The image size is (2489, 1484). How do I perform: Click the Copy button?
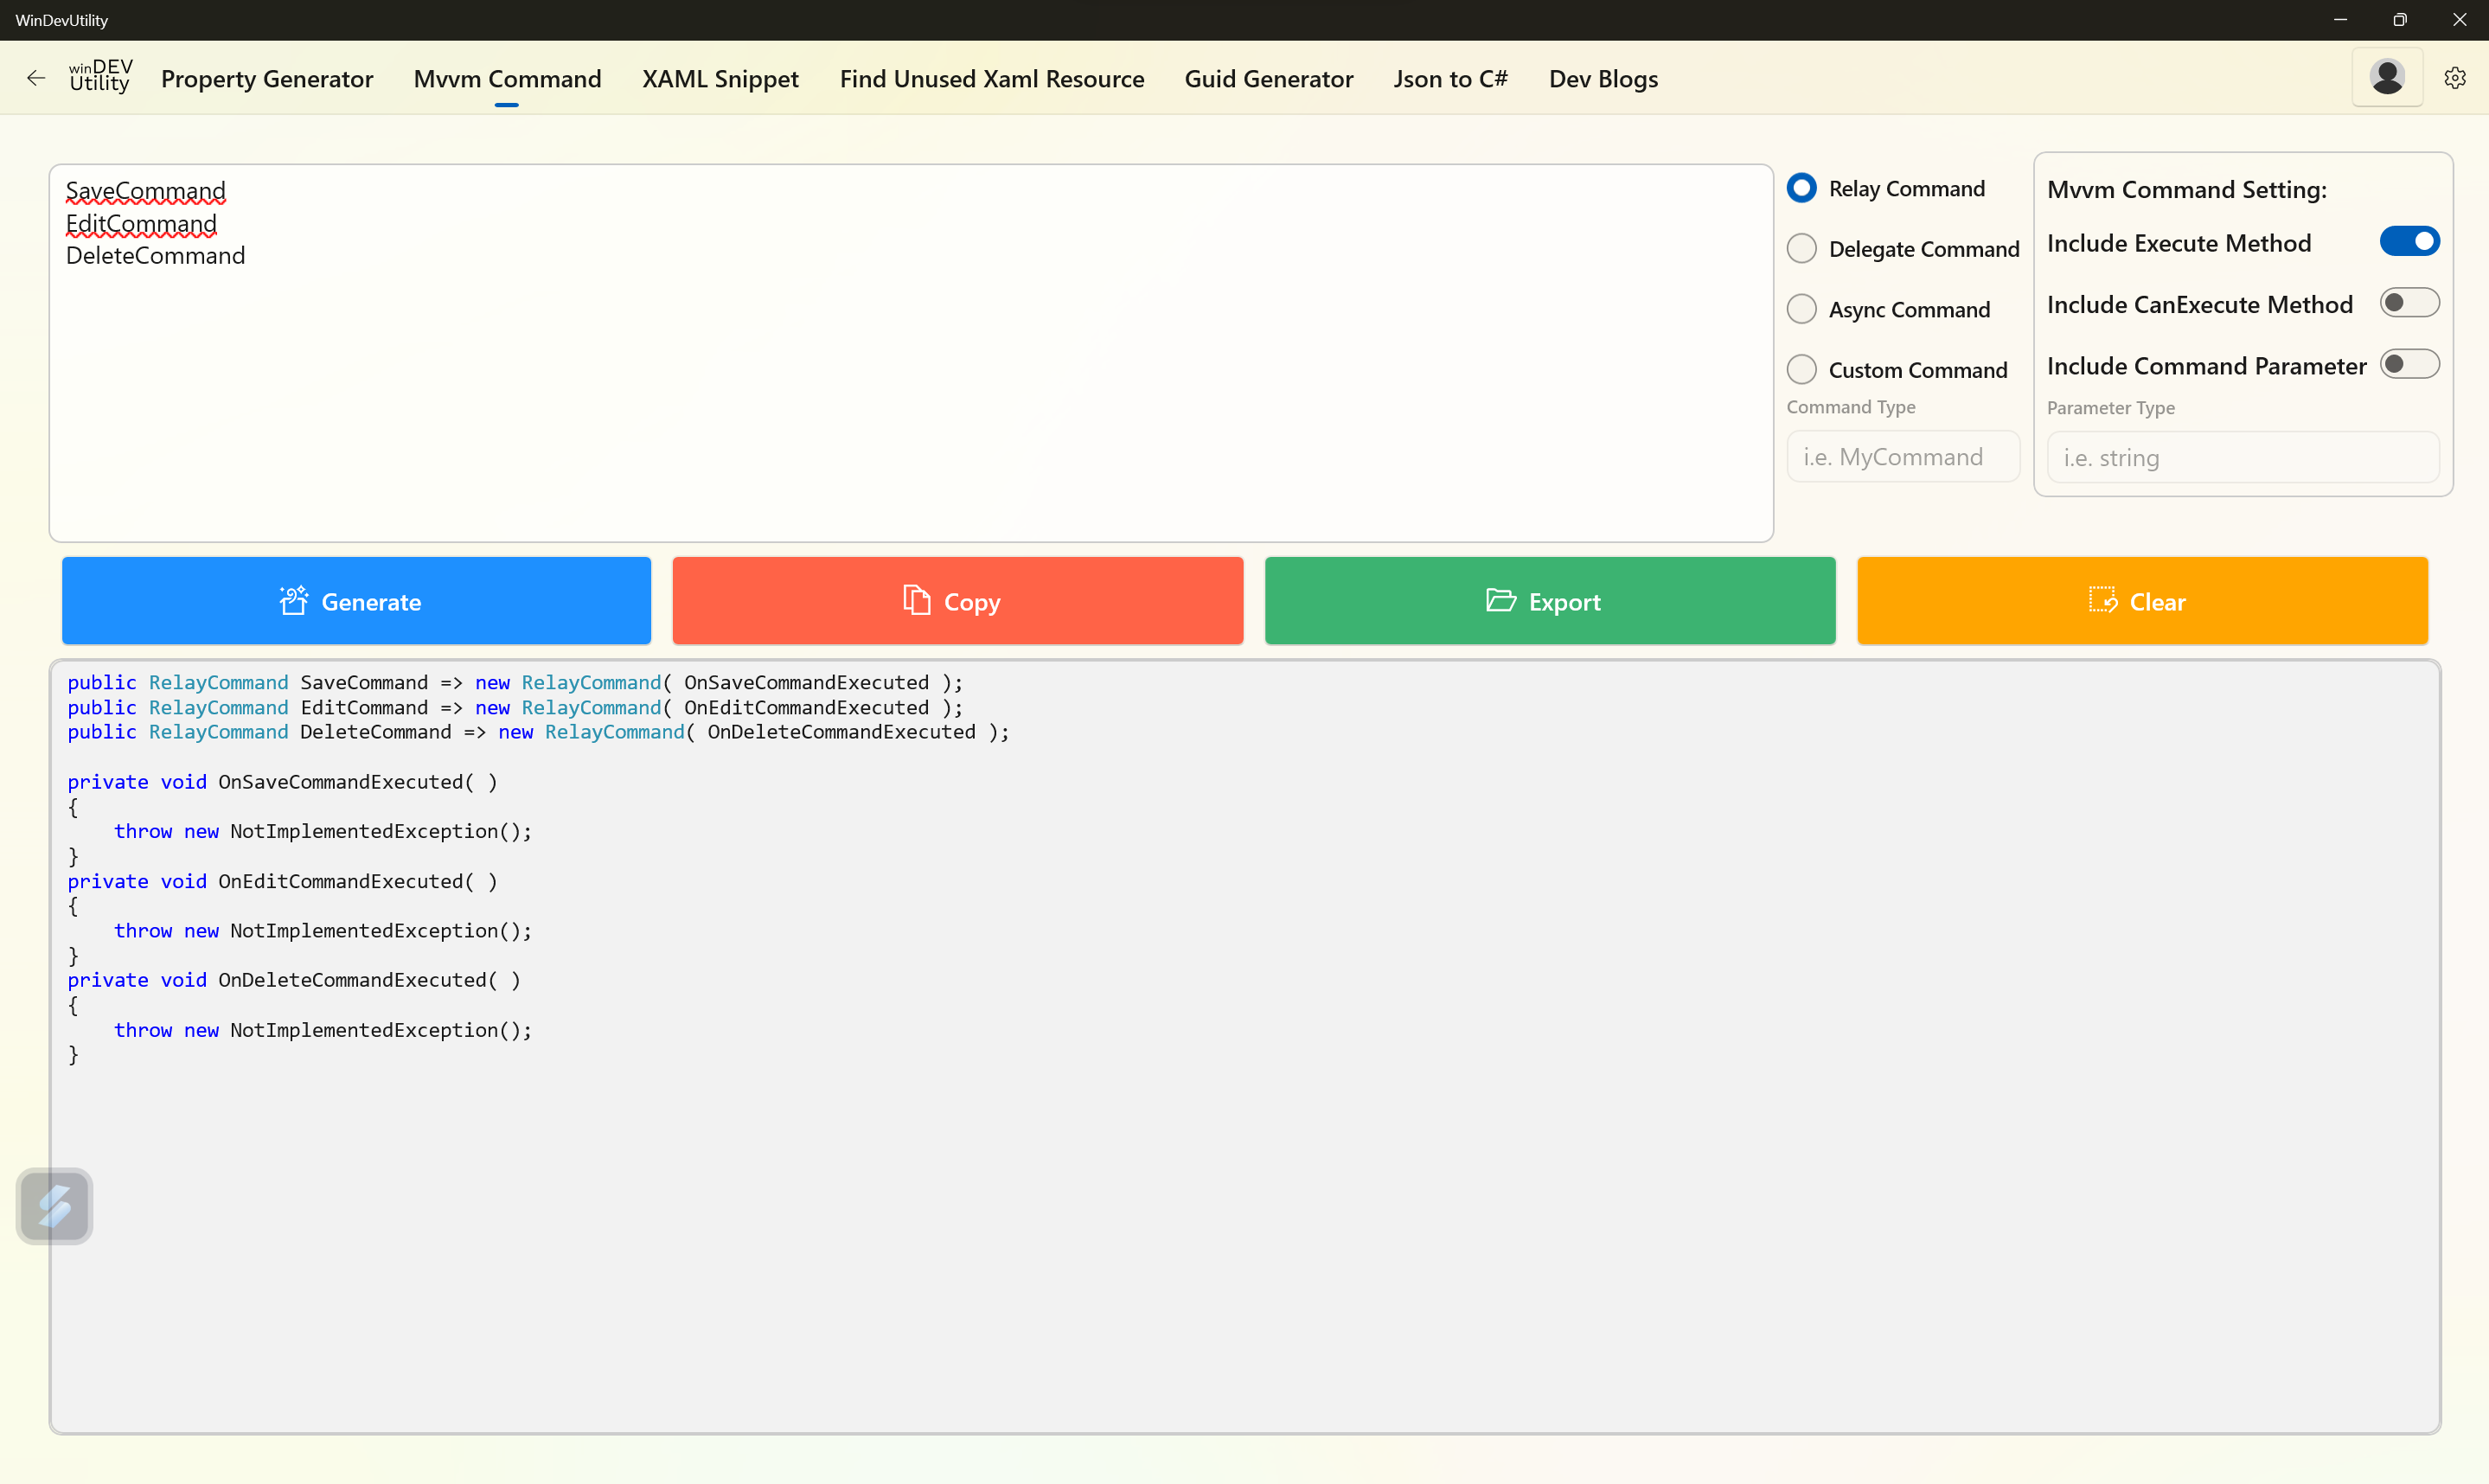click(957, 601)
